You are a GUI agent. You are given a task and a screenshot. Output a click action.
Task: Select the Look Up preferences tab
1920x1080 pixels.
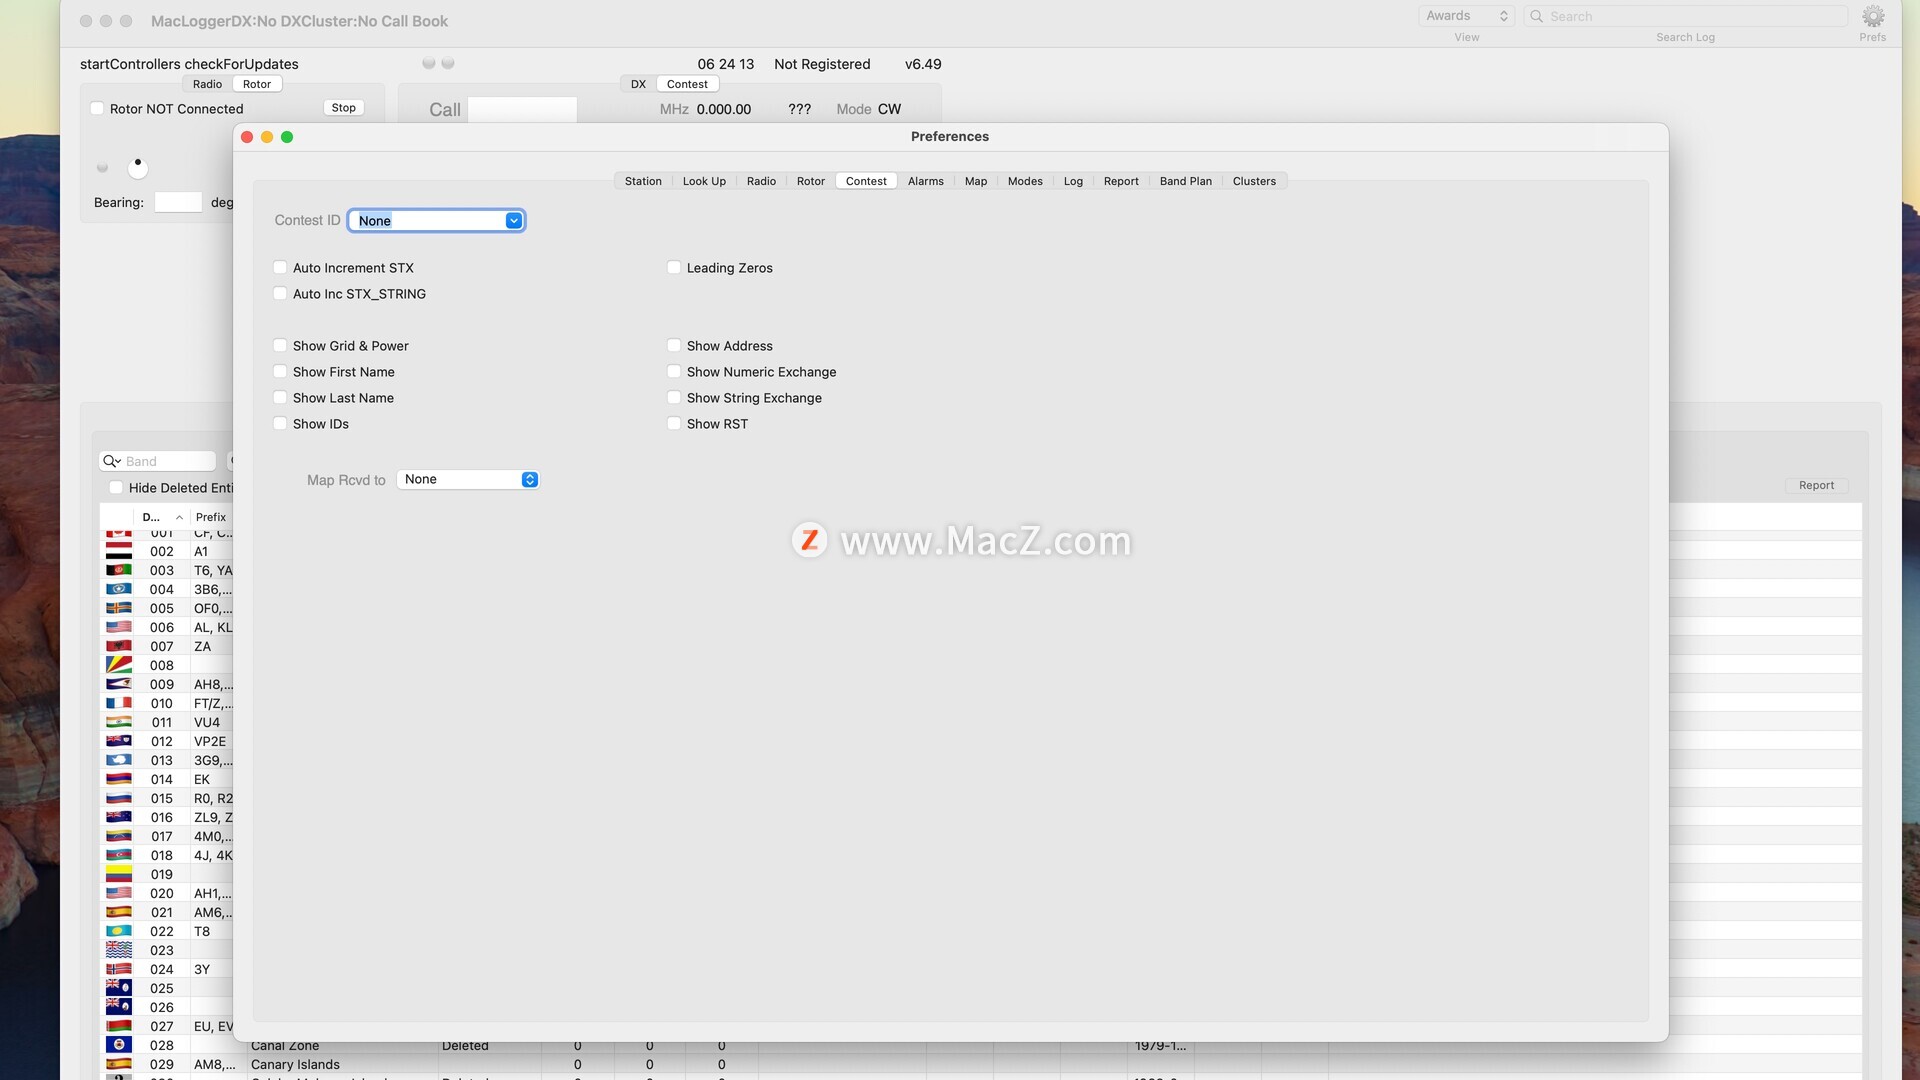pos(704,181)
